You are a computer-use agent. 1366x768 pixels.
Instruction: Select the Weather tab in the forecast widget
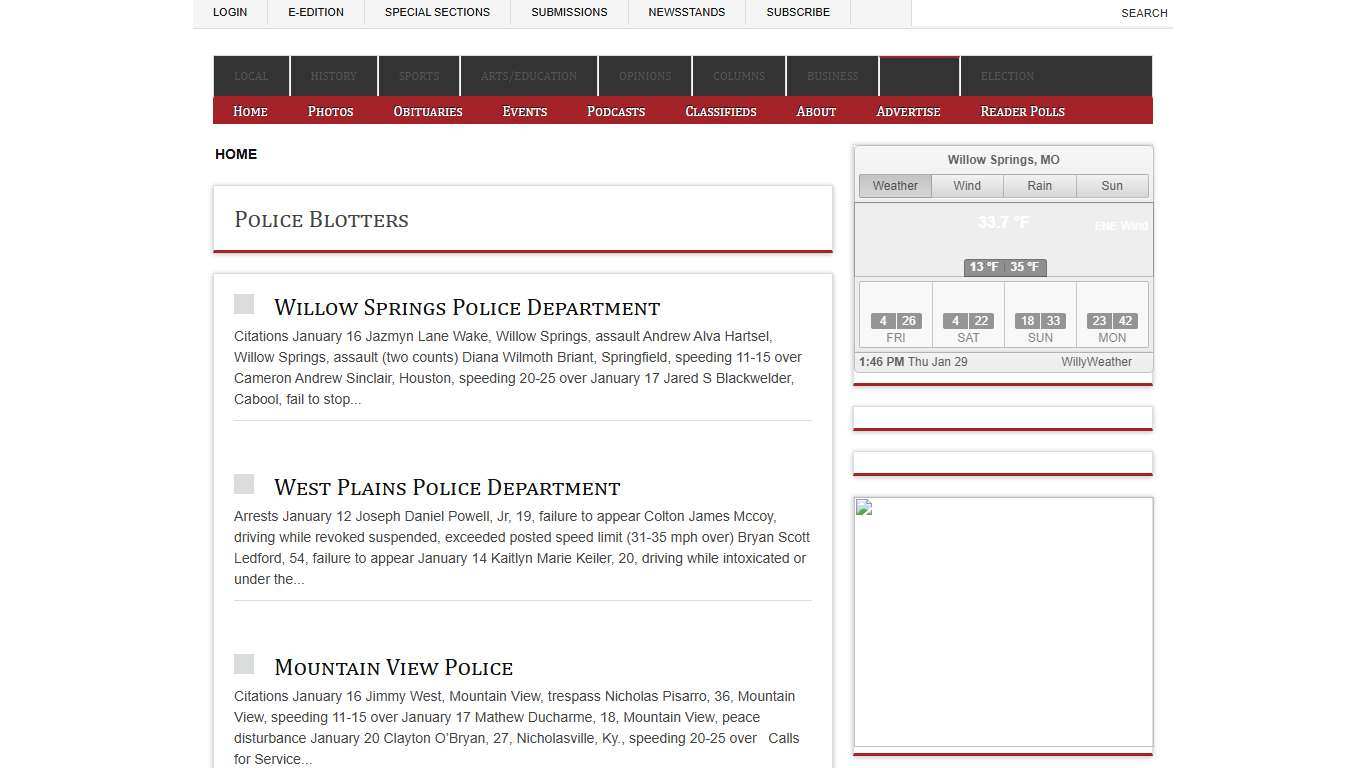coord(894,185)
